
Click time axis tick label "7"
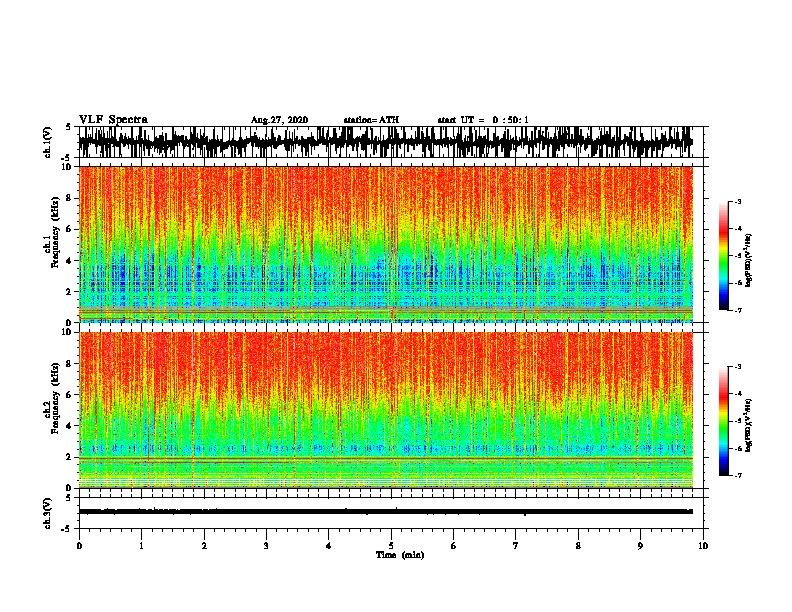(x=516, y=546)
